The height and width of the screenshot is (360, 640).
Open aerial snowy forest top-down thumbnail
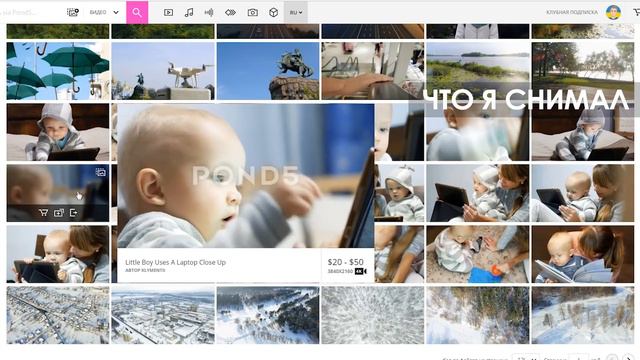tap(373, 315)
